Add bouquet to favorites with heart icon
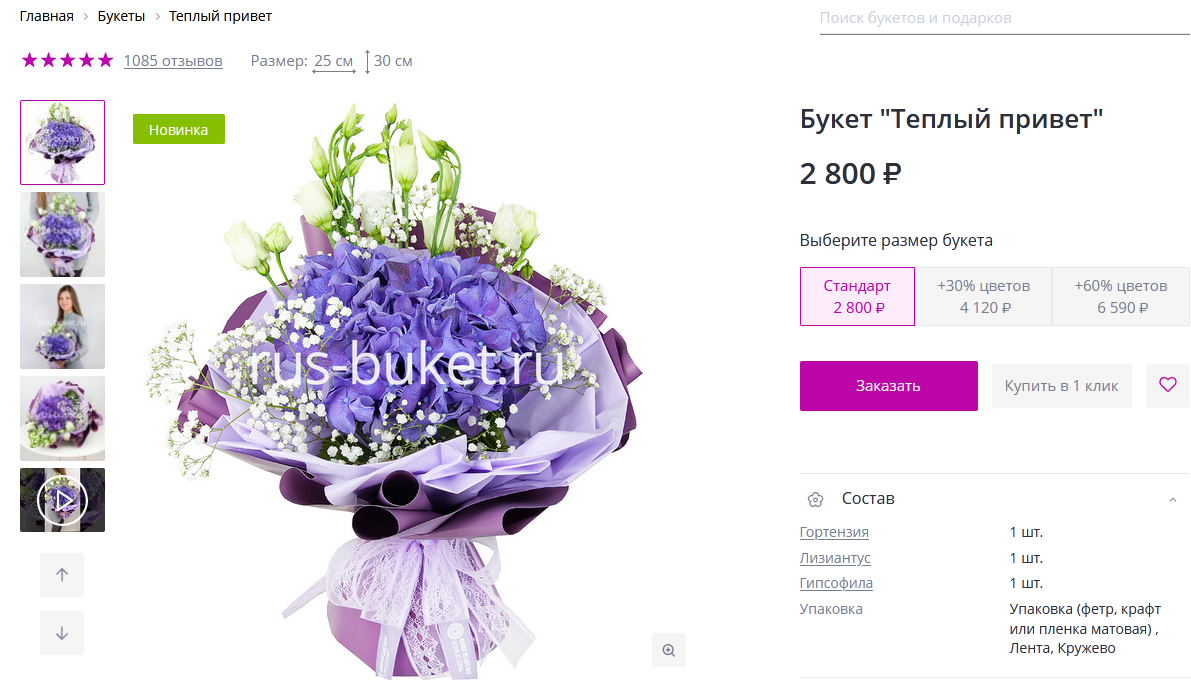This screenshot has height=680, width=1191. pyautogui.click(x=1167, y=385)
